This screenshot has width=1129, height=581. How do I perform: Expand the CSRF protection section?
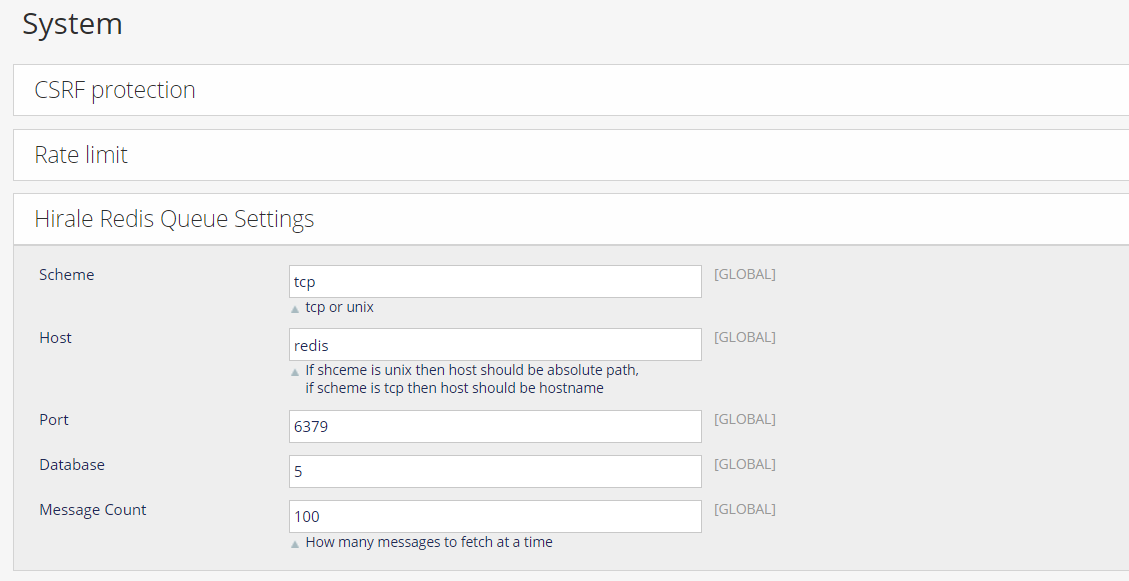[x=115, y=90]
